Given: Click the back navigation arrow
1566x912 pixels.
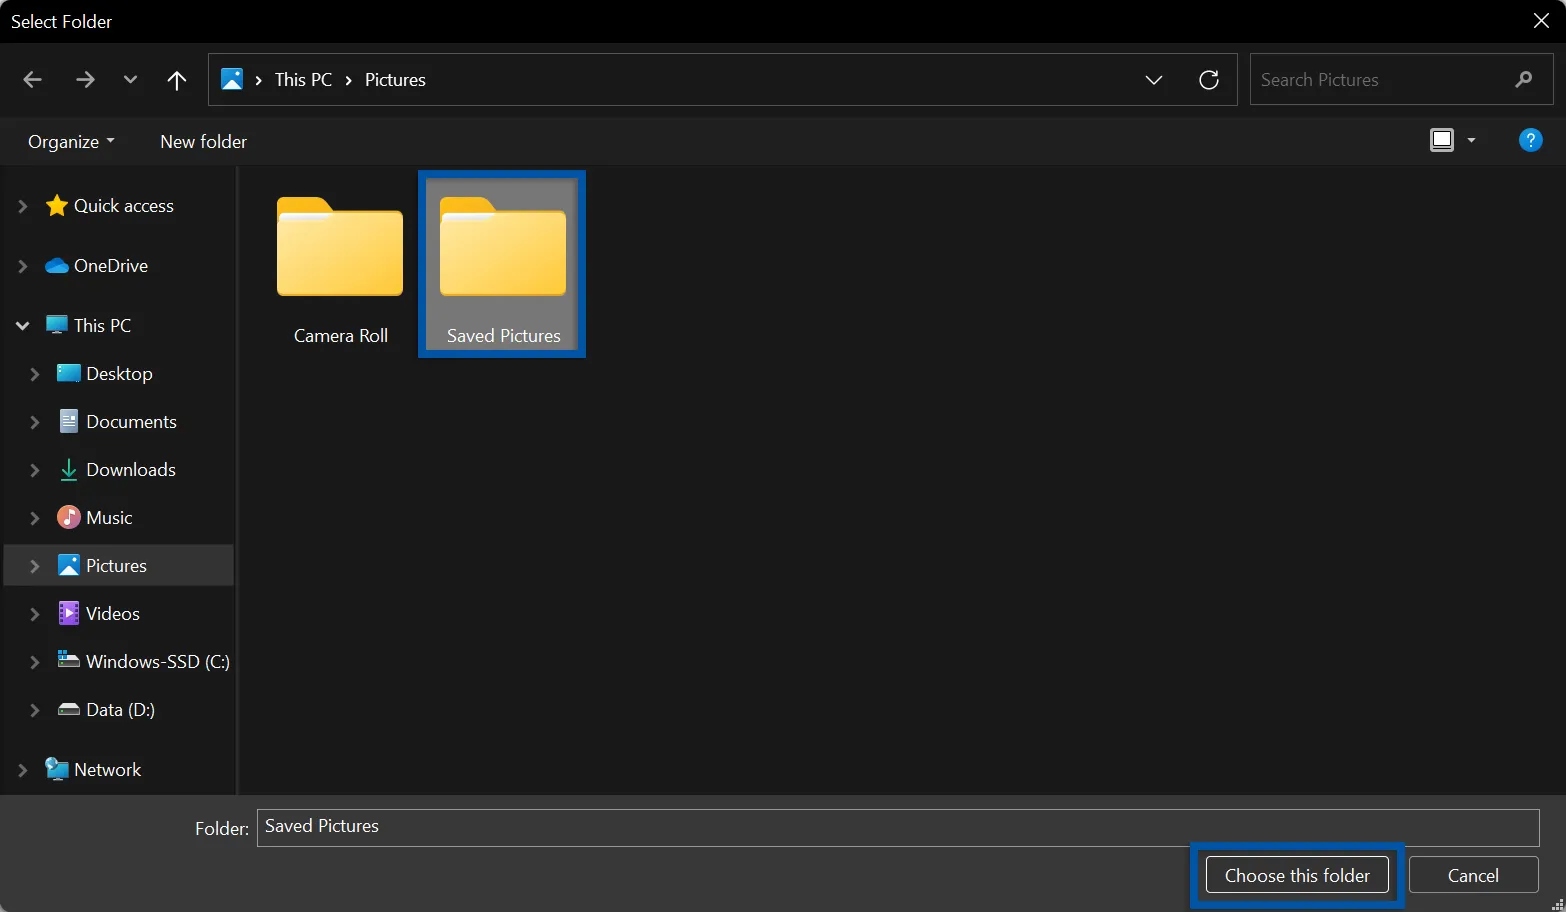Looking at the screenshot, I should point(32,79).
